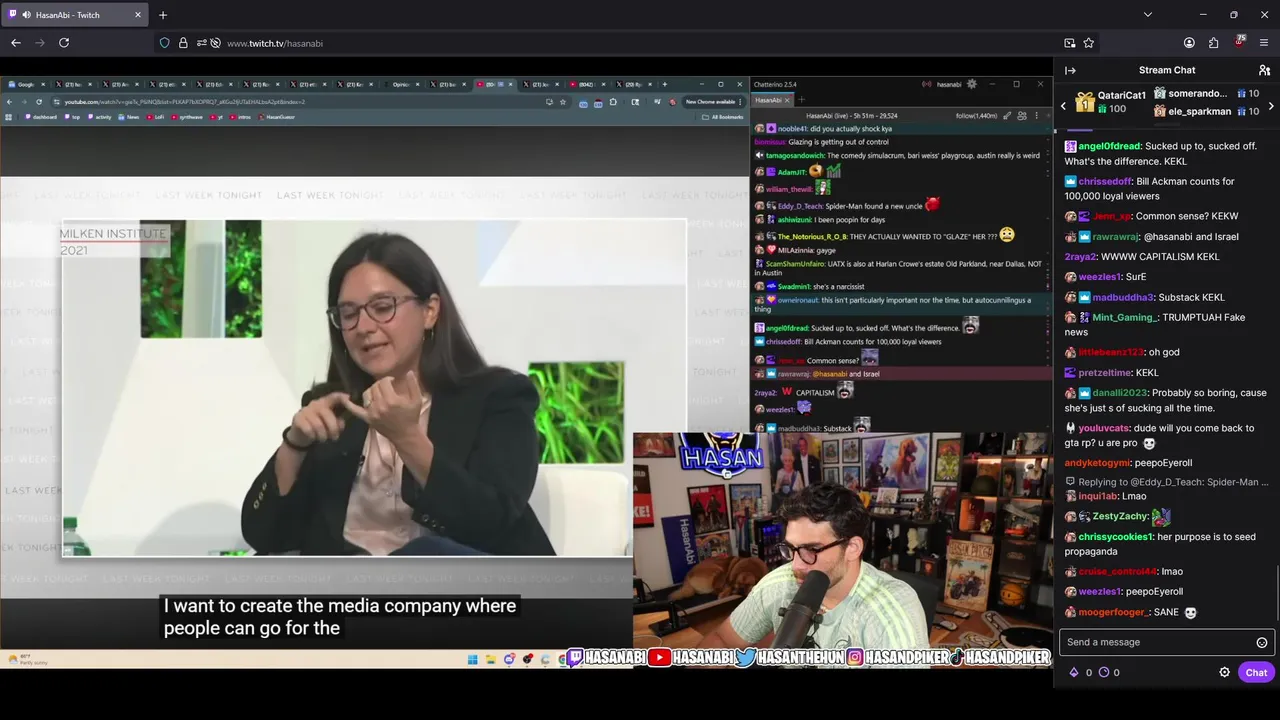This screenshot has width=1280, height=720.
Task: Show previous gift leaderboard entry
Action: (x=1064, y=105)
